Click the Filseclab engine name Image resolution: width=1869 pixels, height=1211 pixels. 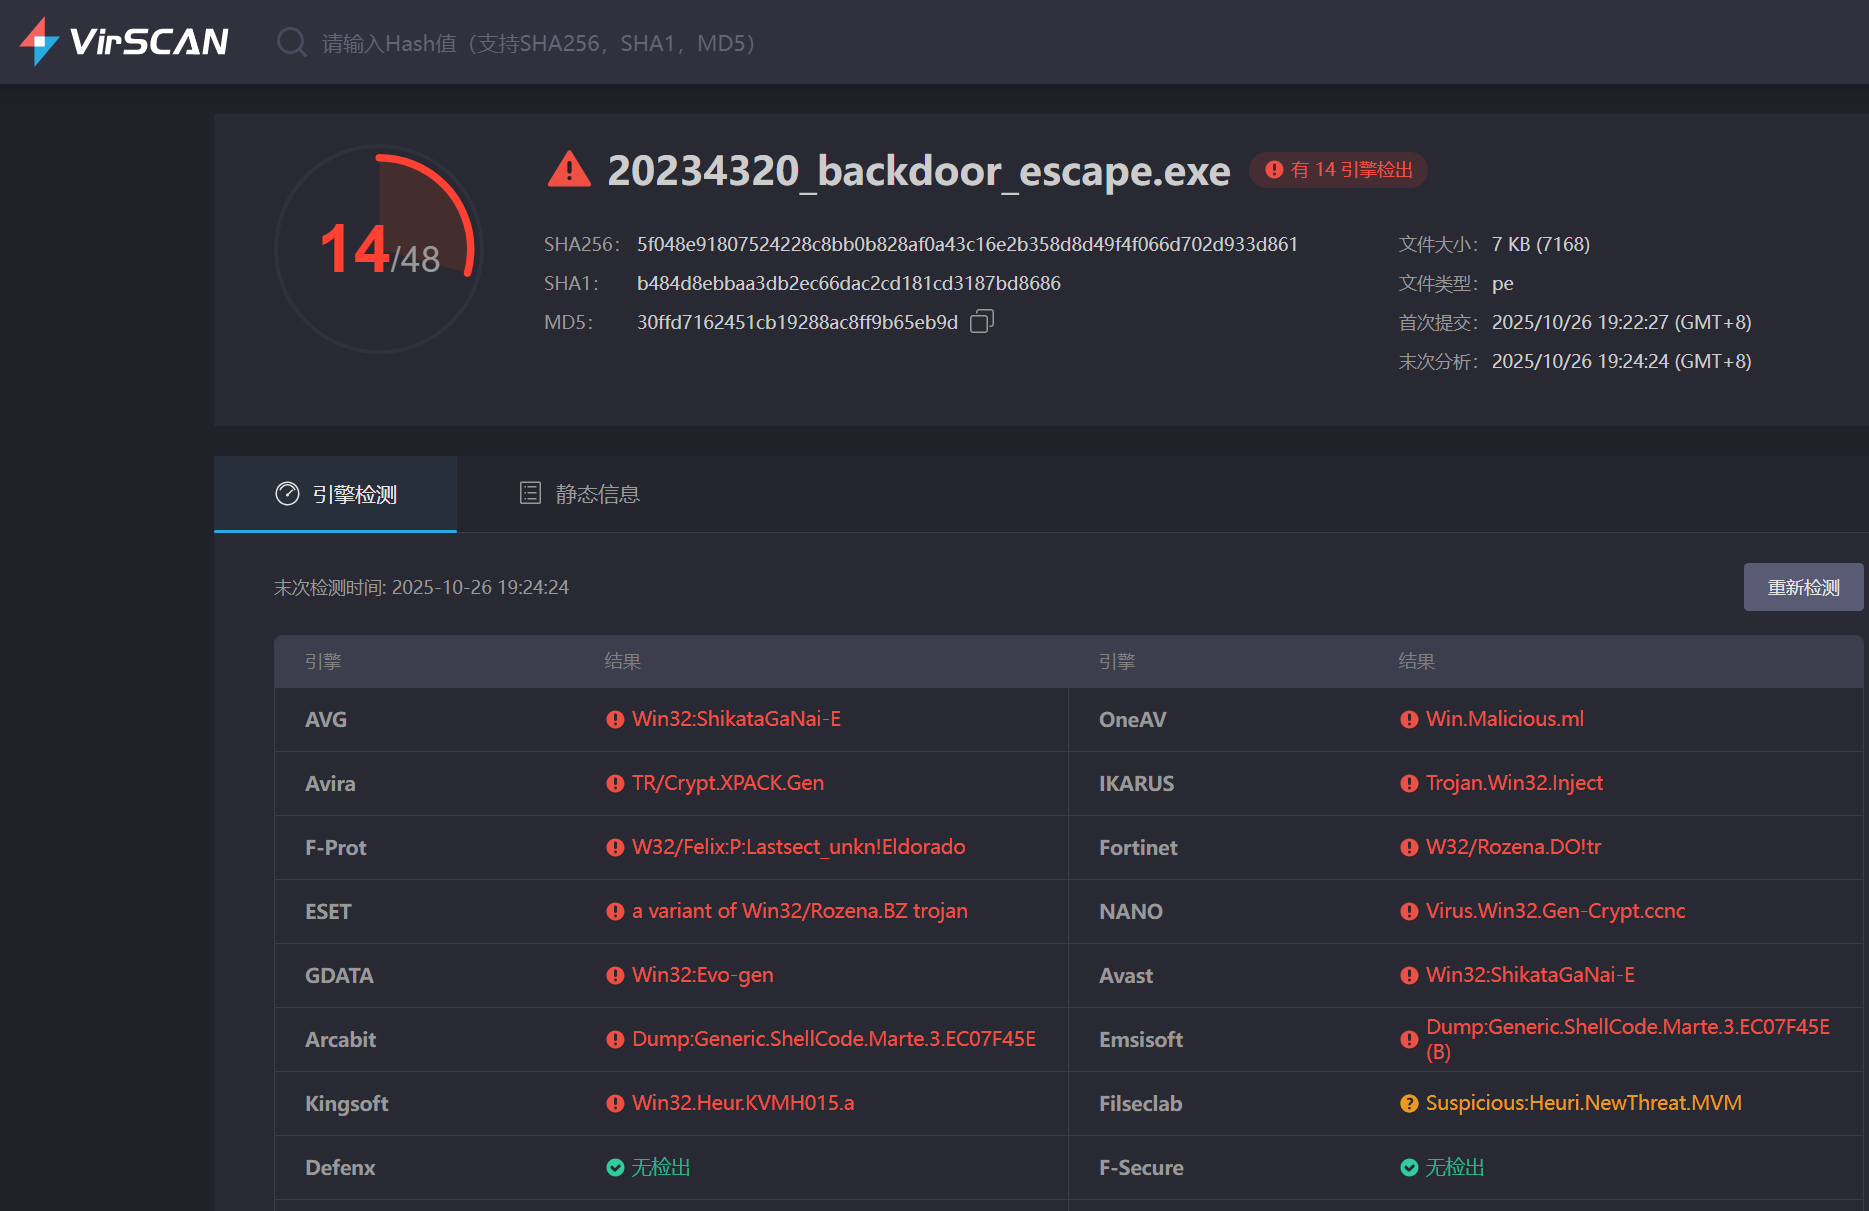[x=1140, y=1104]
